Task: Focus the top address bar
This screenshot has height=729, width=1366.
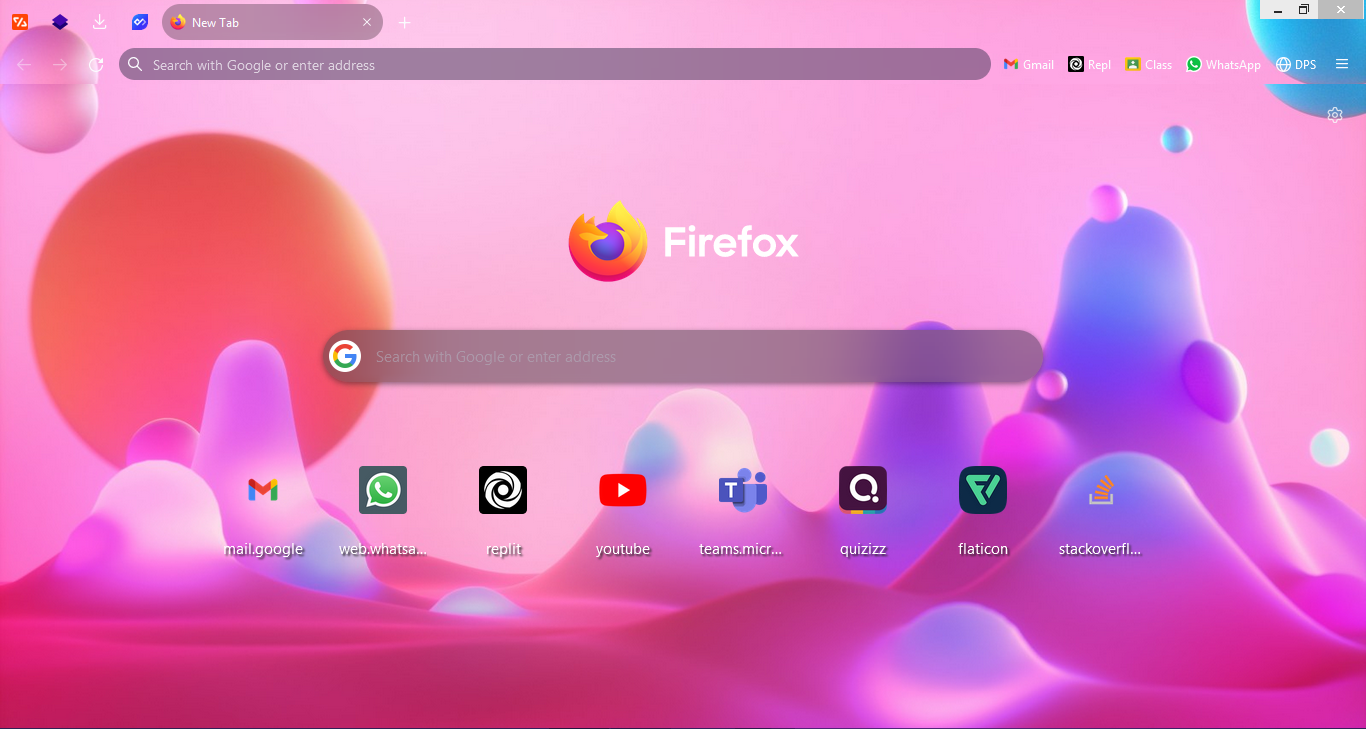Action: coord(555,65)
